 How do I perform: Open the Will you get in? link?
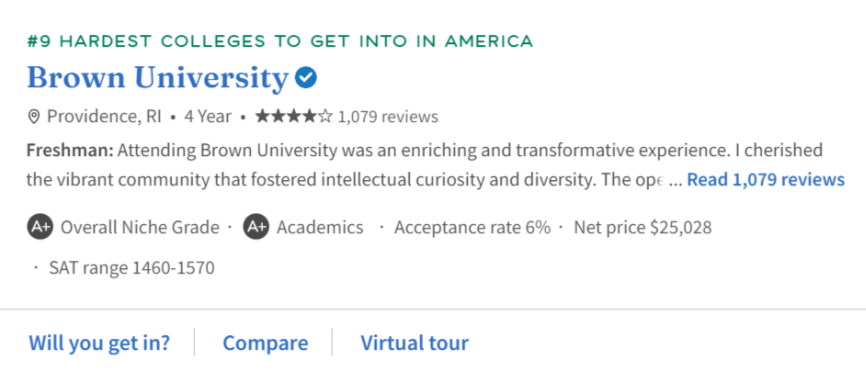click(99, 343)
